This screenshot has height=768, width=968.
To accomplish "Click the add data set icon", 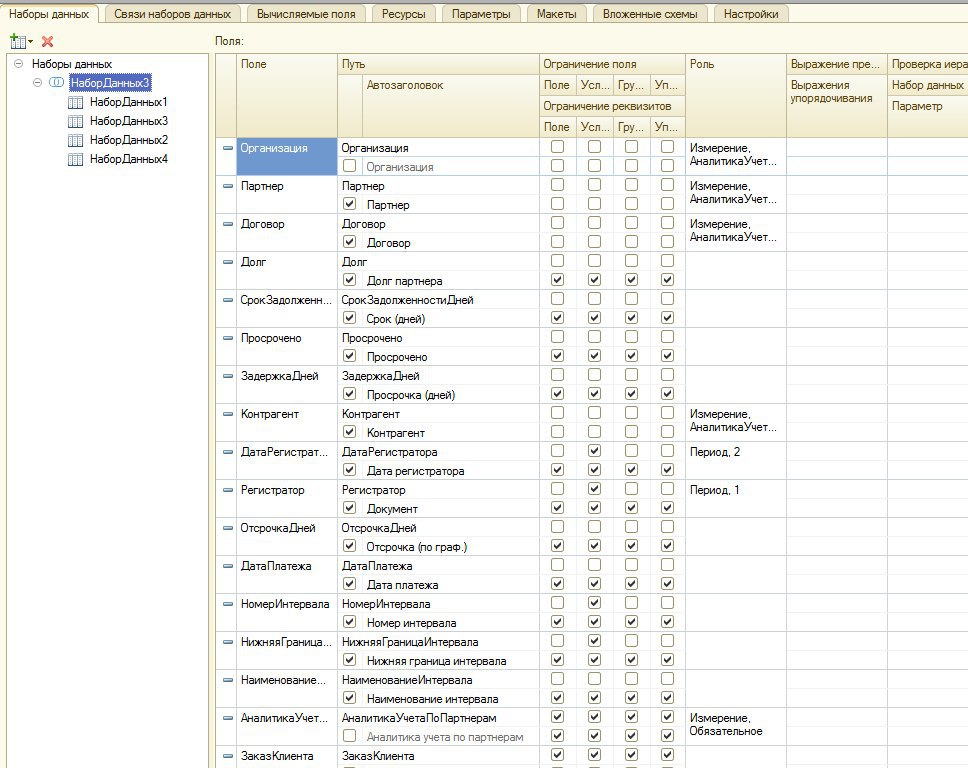I will tap(17, 41).
